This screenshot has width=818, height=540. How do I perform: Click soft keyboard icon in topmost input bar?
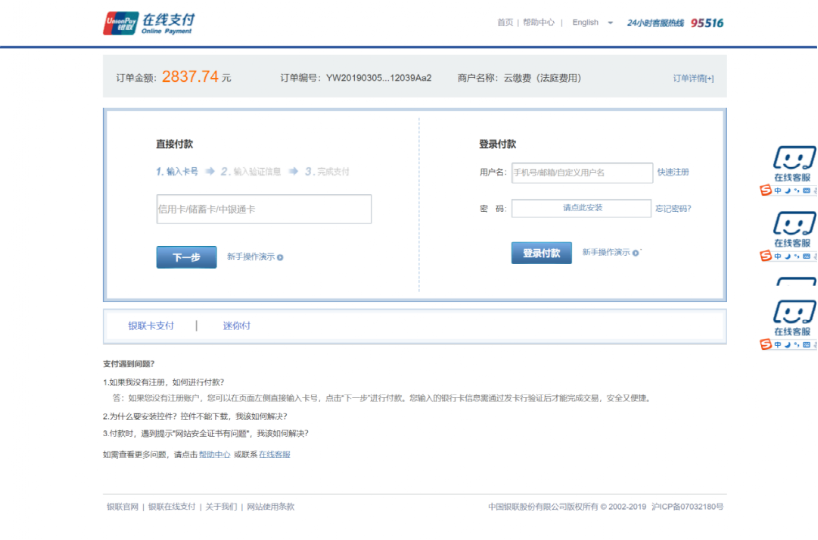tap(807, 190)
